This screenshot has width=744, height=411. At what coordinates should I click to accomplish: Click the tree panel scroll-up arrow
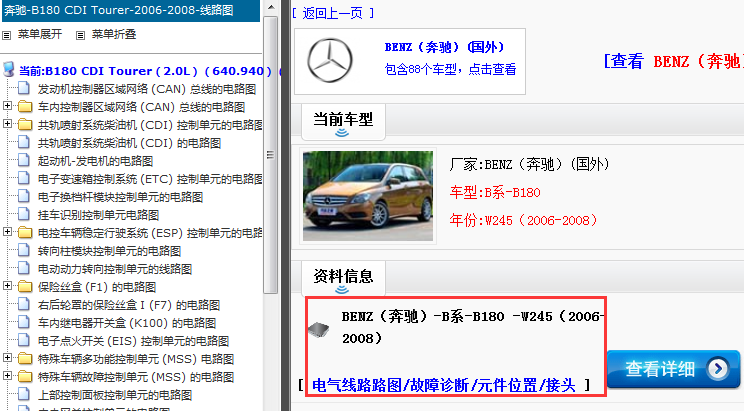pos(270,8)
